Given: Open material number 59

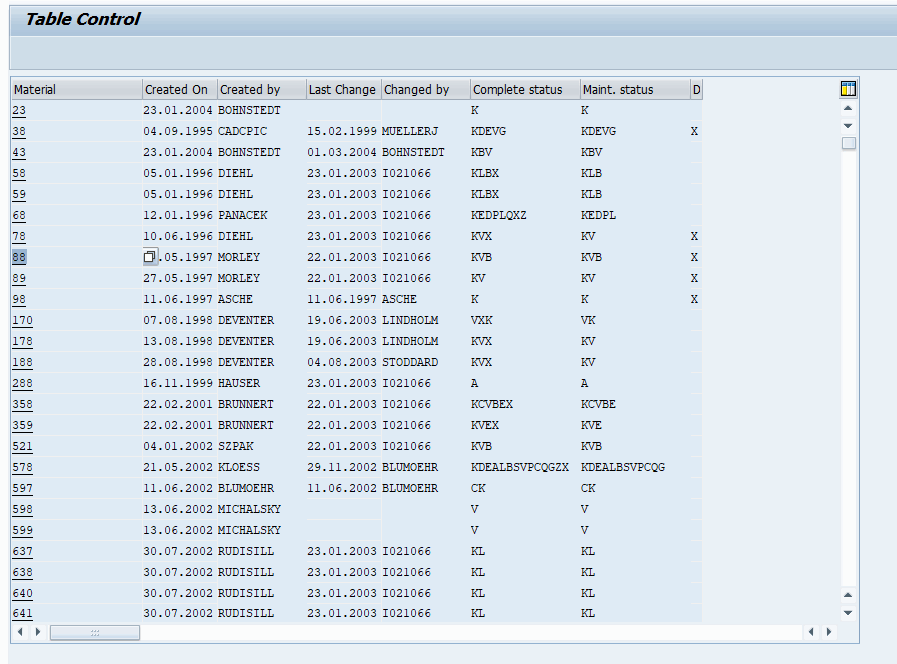Looking at the screenshot, I should pos(19,194).
